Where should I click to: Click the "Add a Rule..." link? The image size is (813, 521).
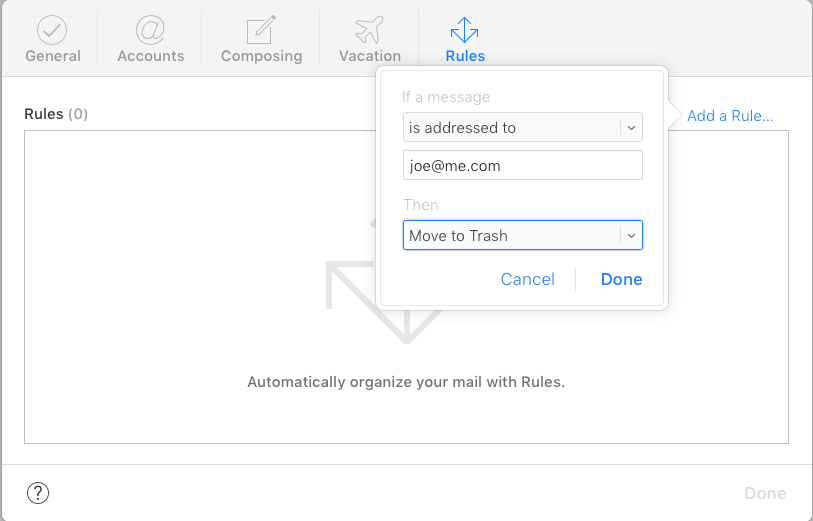pyautogui.click(x=730, y=116)
